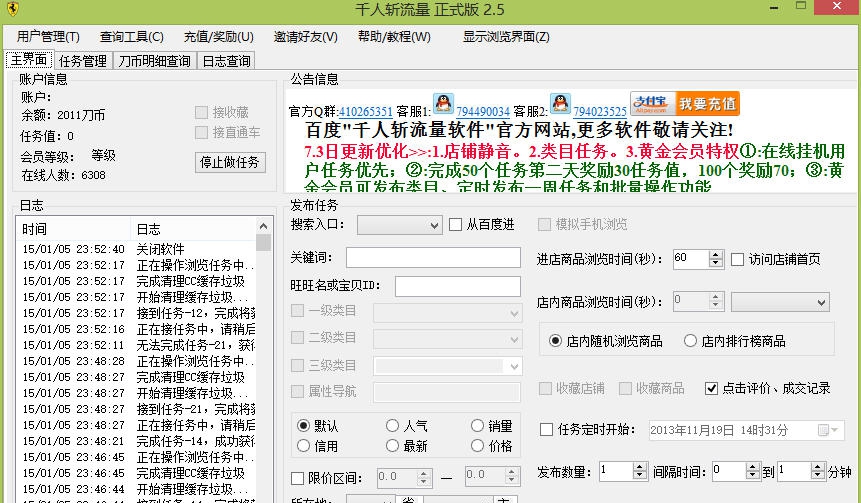Toggle the 接直通车 checkbox
This screenshot has width=861, height=503.
point(202,132)
